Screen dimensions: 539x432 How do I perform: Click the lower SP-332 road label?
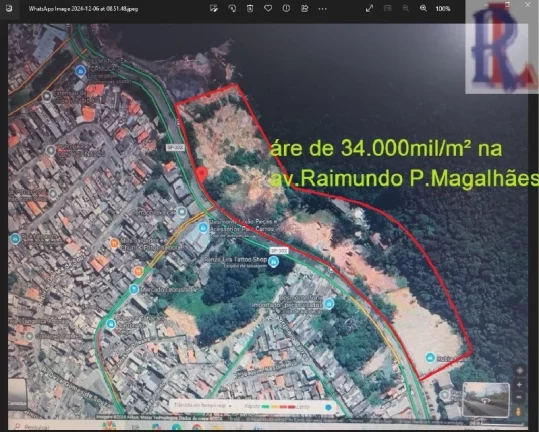tap(278, 251)
